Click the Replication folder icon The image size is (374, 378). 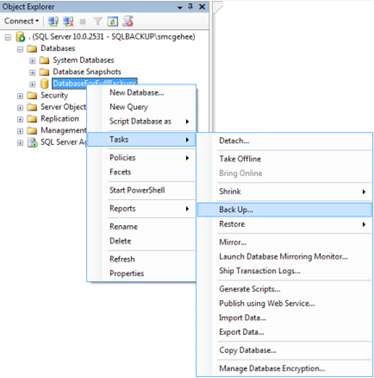32,119
